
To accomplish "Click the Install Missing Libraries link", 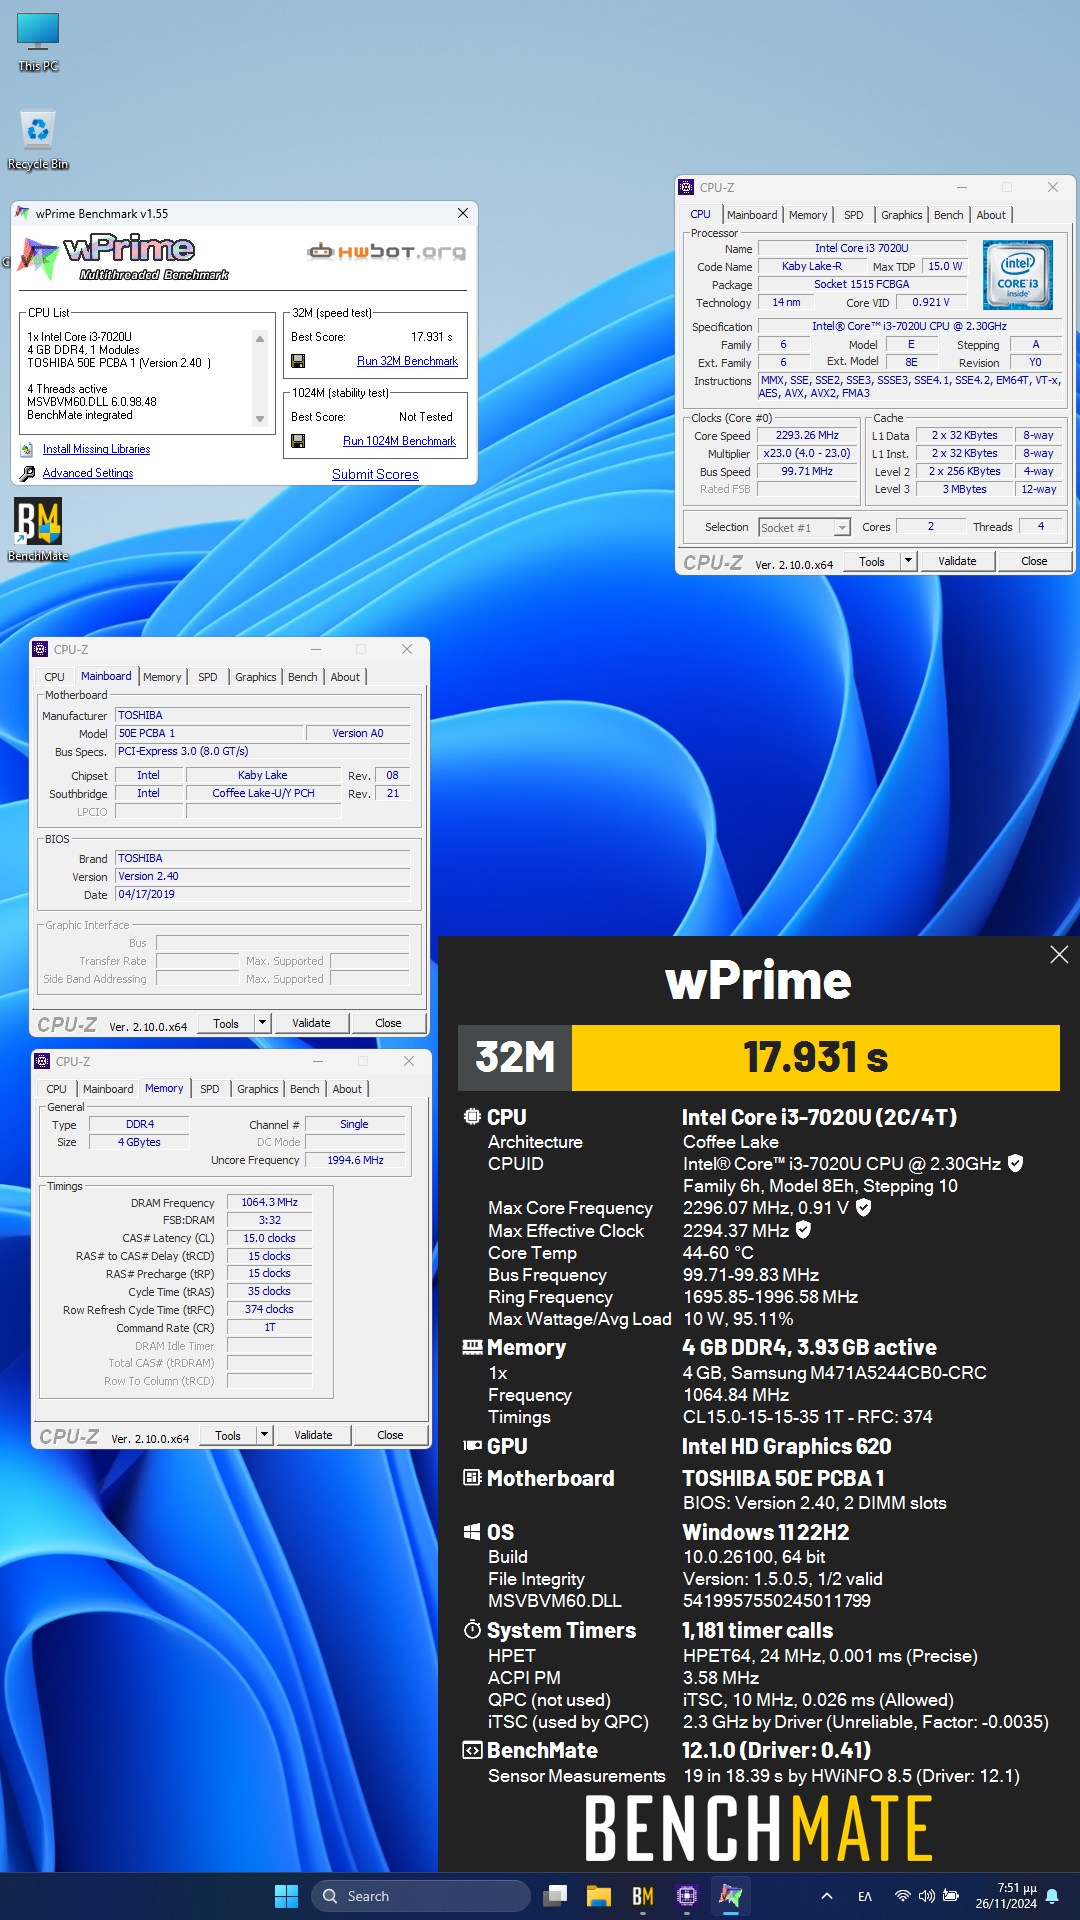I will [x=96, y=449].
